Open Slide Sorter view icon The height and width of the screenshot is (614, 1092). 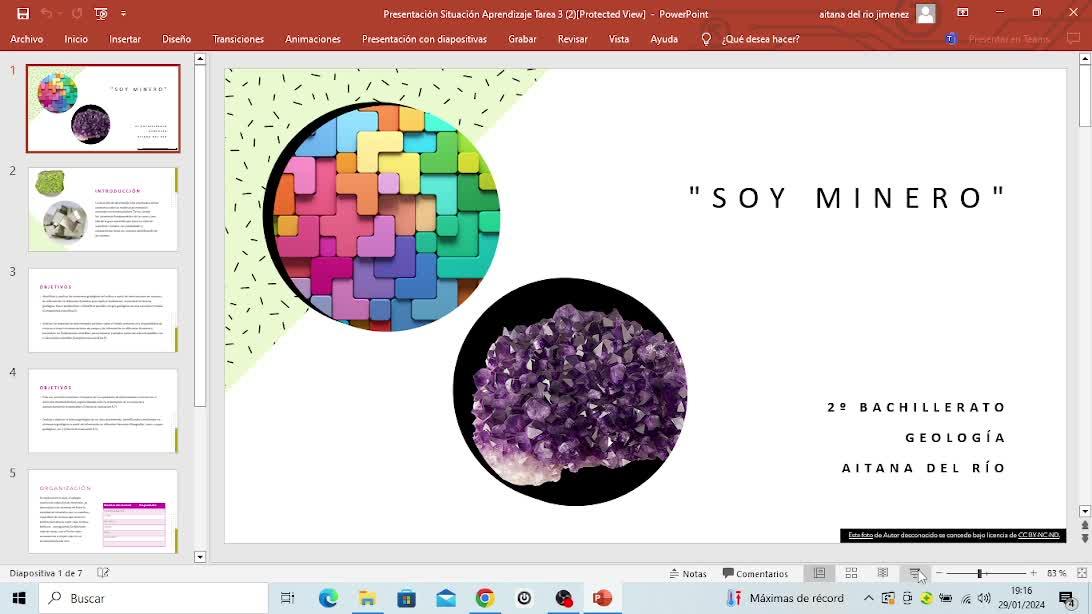click(851, 573)
